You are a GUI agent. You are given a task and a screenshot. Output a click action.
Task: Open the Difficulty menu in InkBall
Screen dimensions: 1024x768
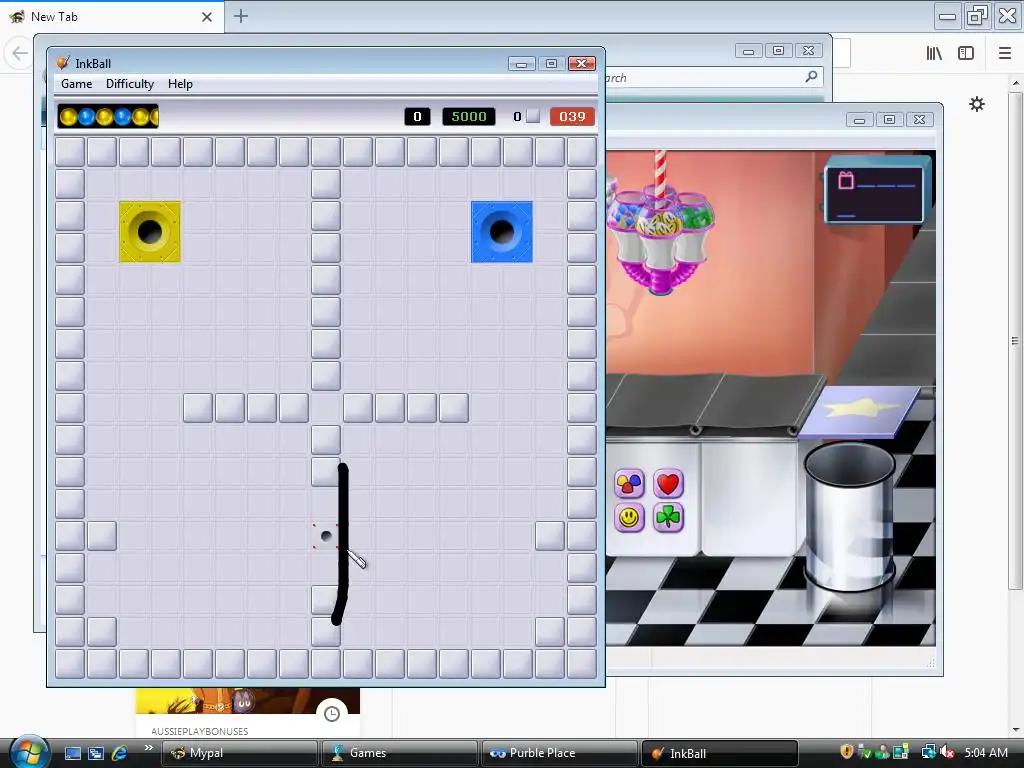(x=130, y=84)
